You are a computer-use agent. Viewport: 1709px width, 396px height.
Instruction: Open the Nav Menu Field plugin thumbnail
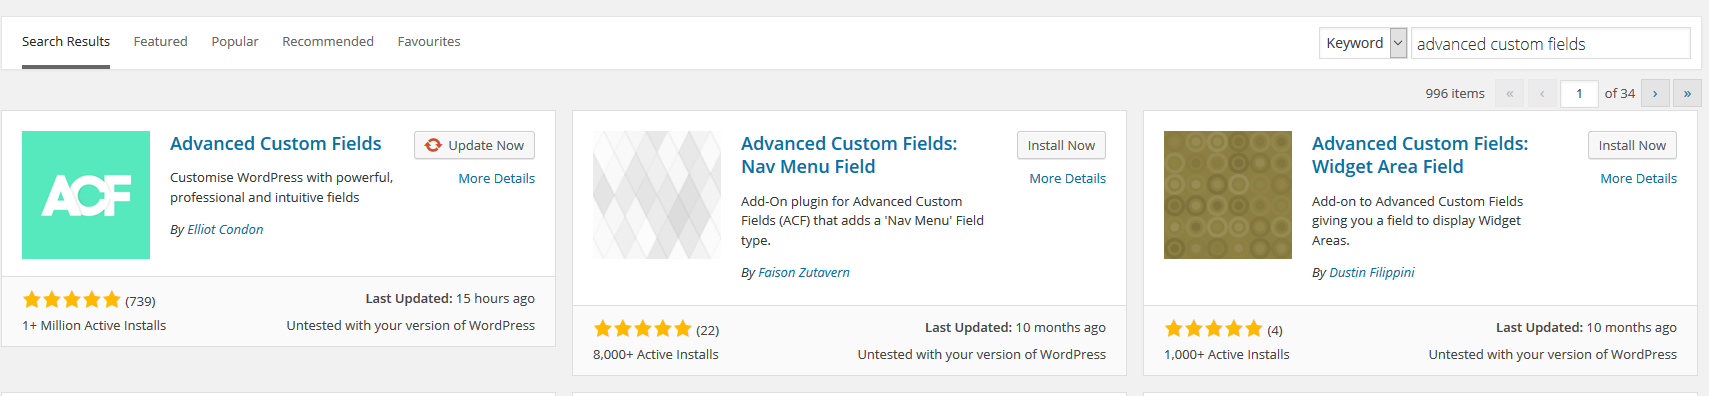(x=657, y=195)
